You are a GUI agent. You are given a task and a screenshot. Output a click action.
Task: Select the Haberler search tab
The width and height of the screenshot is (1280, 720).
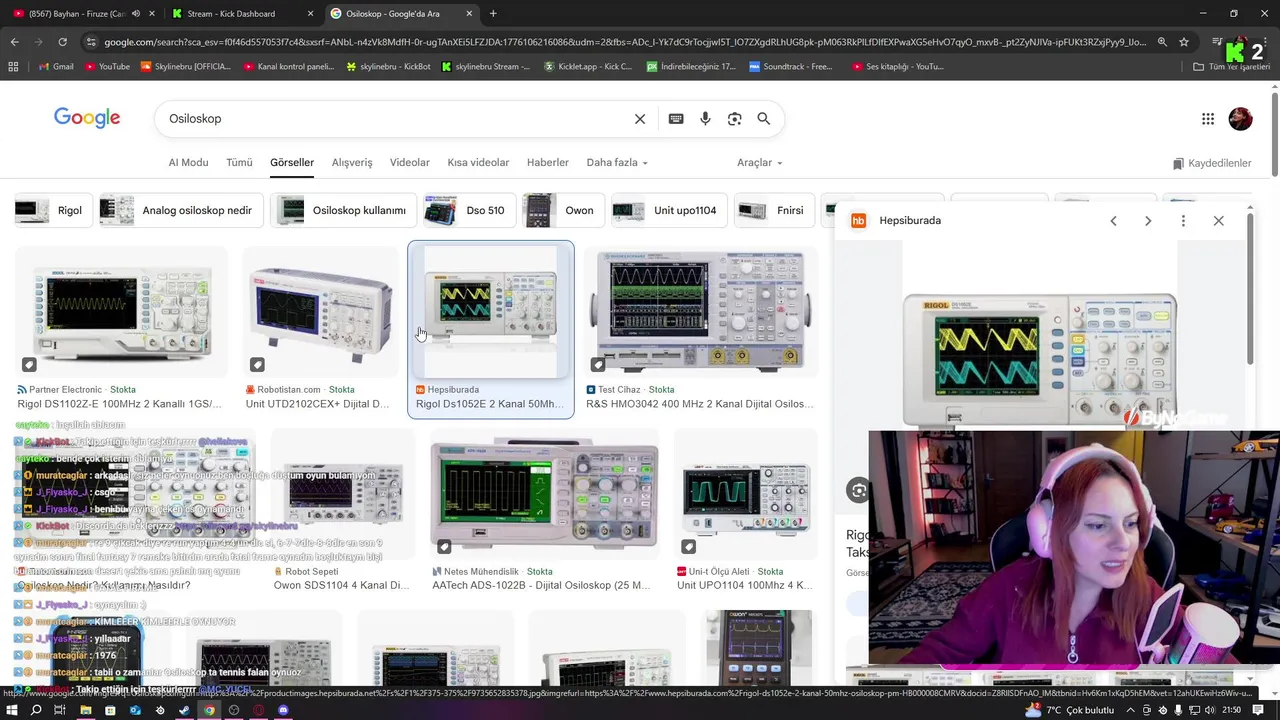pos(548,162)
